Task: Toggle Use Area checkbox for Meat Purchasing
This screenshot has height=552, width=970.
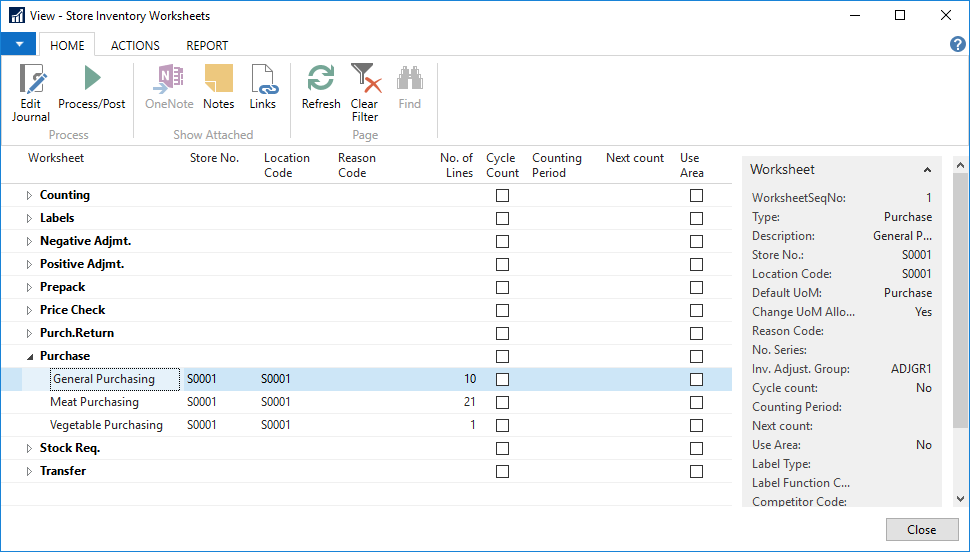Action: click(x=696, y=402)
